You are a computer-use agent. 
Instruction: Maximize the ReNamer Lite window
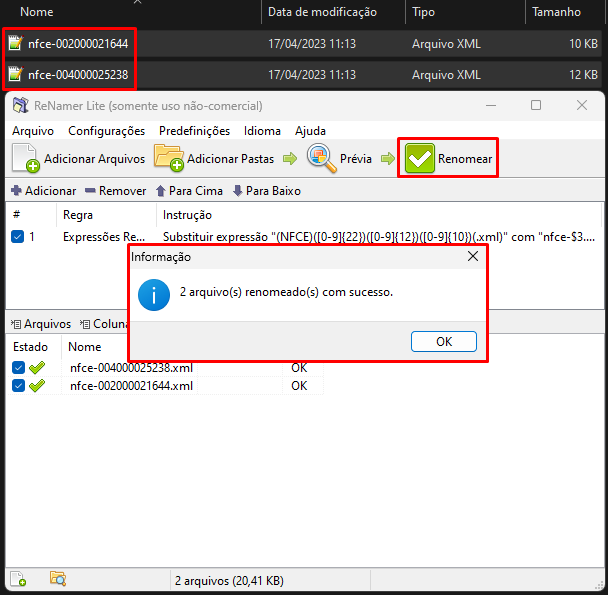click(x=536, y=105)
